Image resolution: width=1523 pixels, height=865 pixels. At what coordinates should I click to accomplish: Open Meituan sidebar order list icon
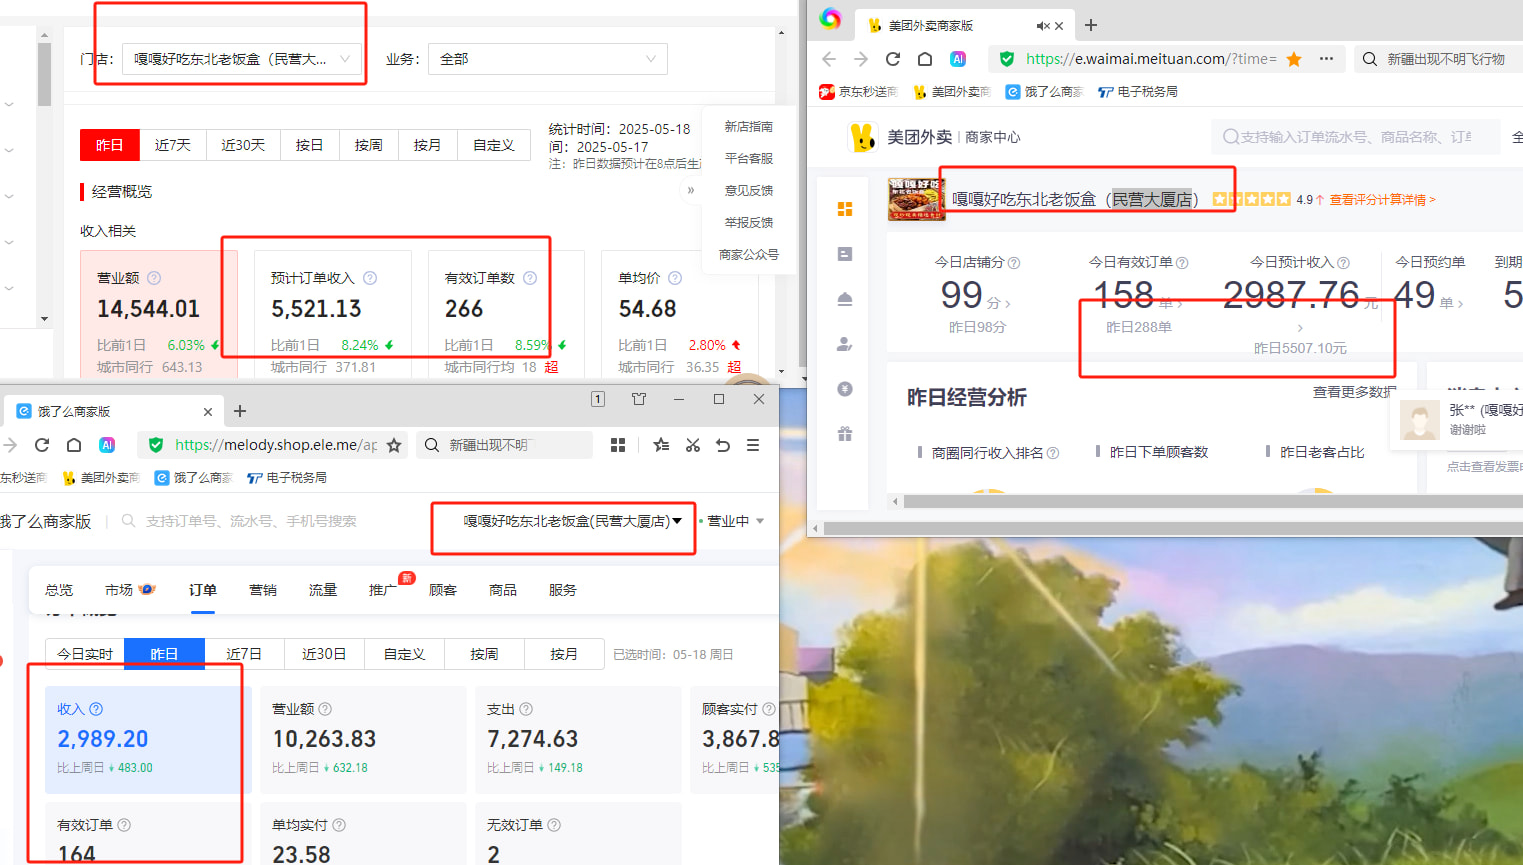click(845, 254)
